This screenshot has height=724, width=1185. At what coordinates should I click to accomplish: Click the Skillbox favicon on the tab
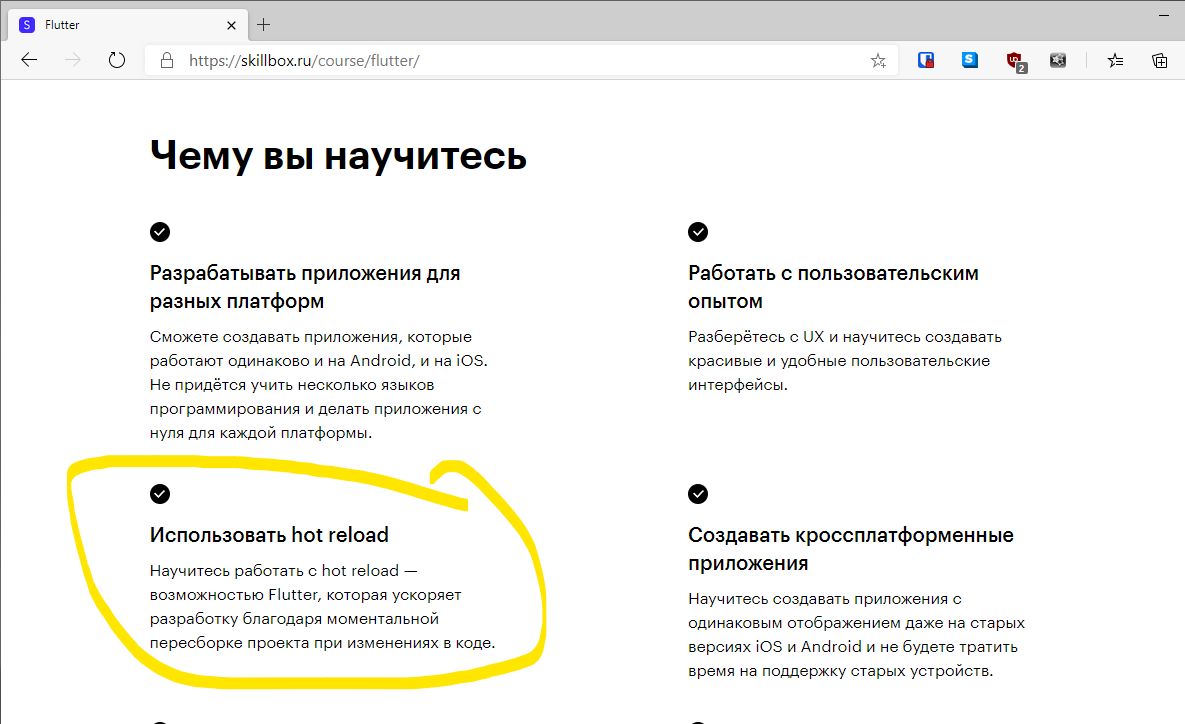coord(26,25)
